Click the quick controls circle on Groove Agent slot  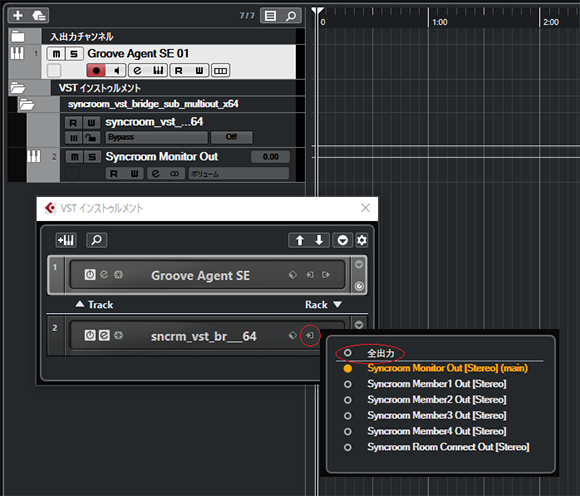coord(359,286)
